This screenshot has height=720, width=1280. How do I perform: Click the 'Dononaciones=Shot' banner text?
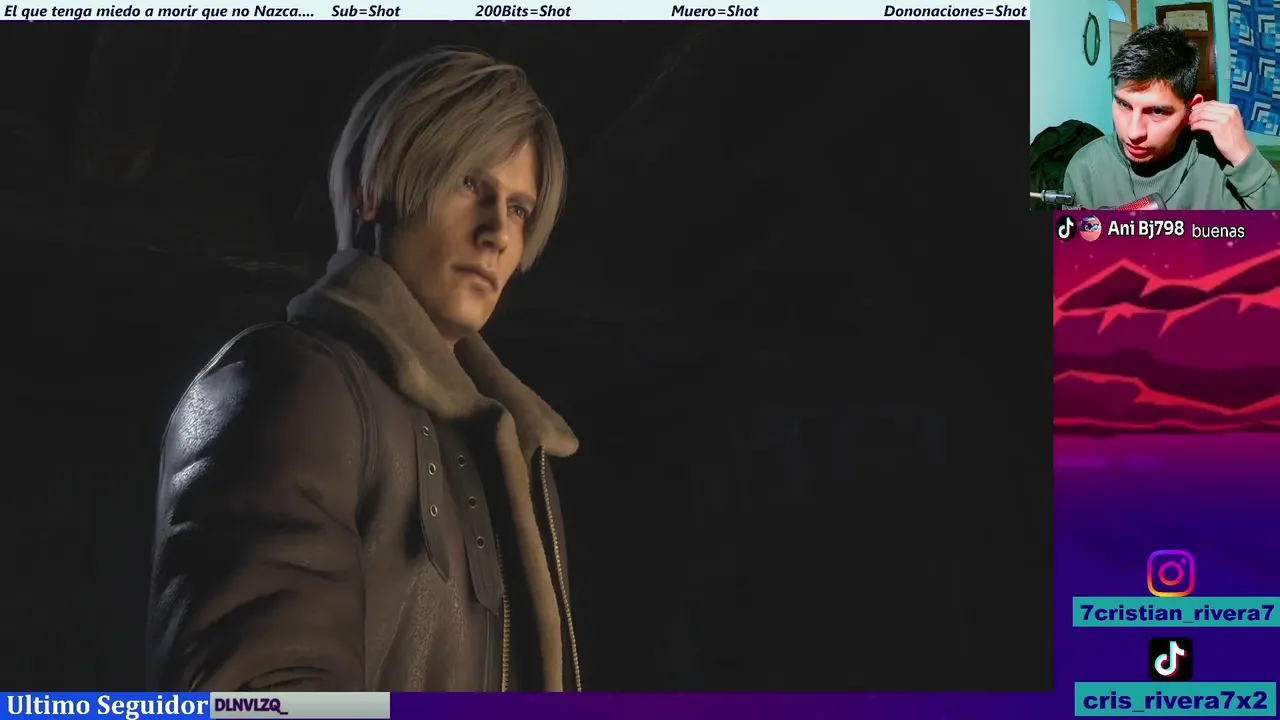[x=955, y=11]
